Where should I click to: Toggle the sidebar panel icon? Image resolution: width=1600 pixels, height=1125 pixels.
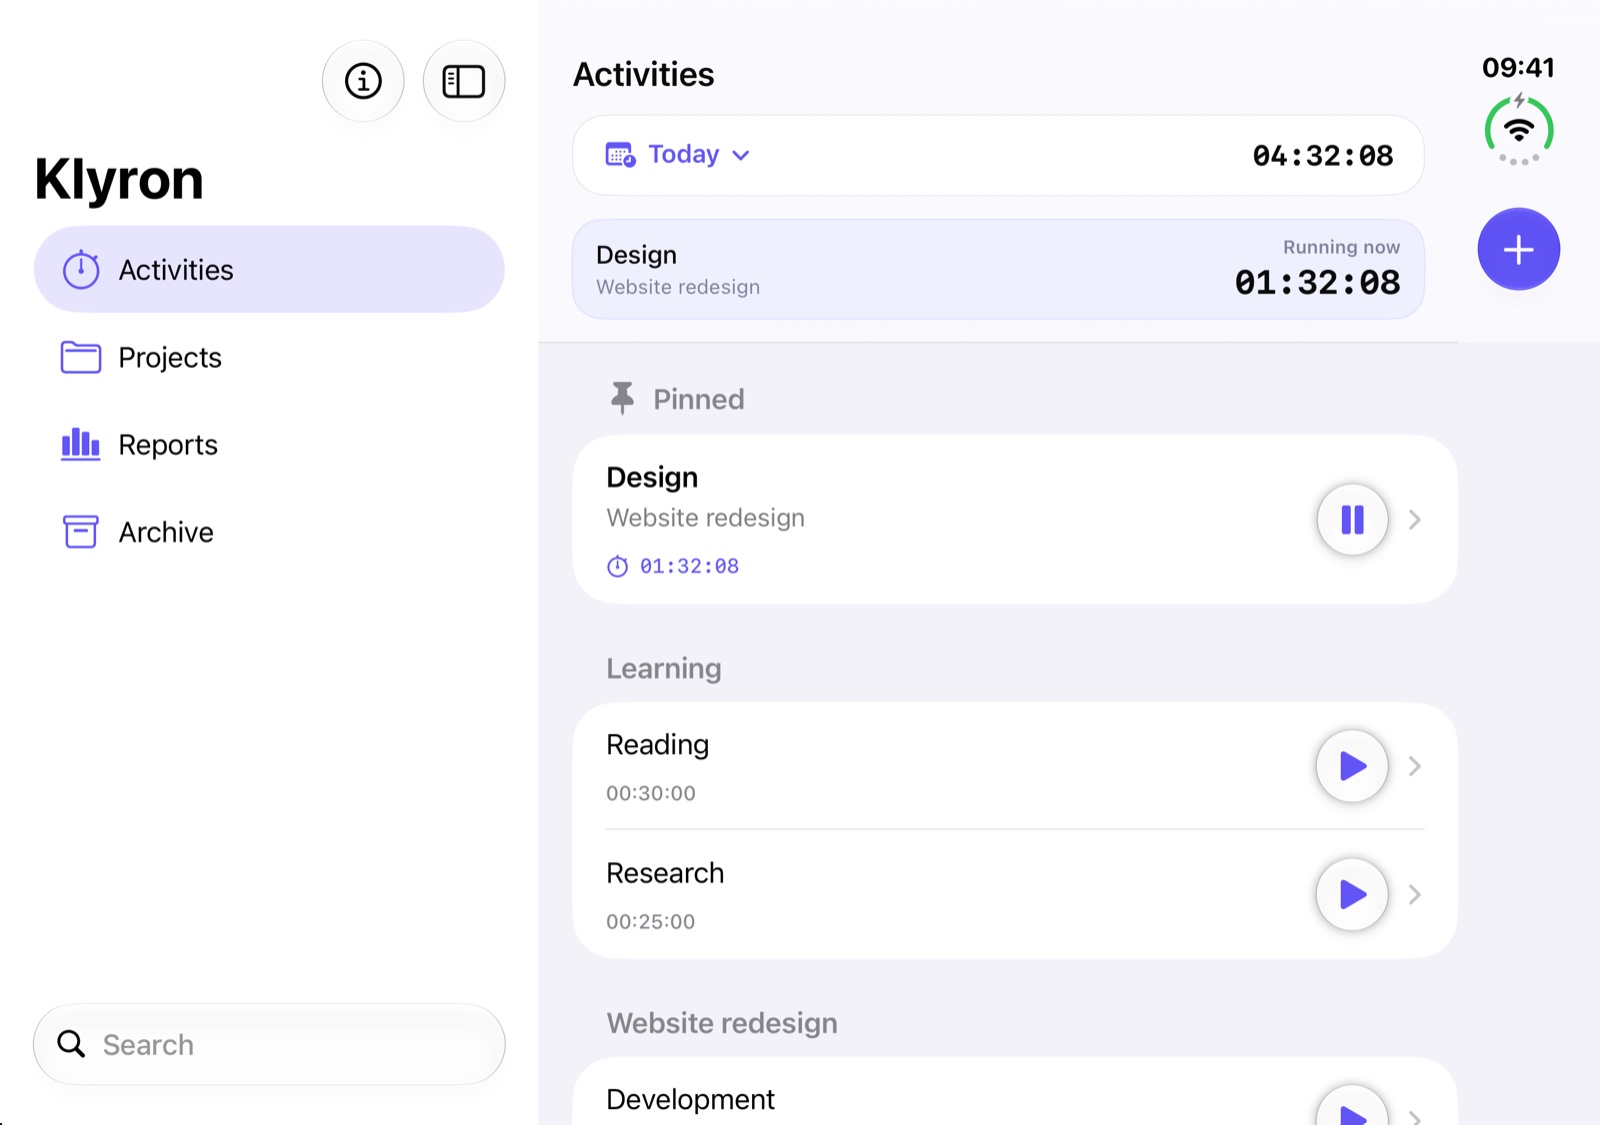coord(464,81)
